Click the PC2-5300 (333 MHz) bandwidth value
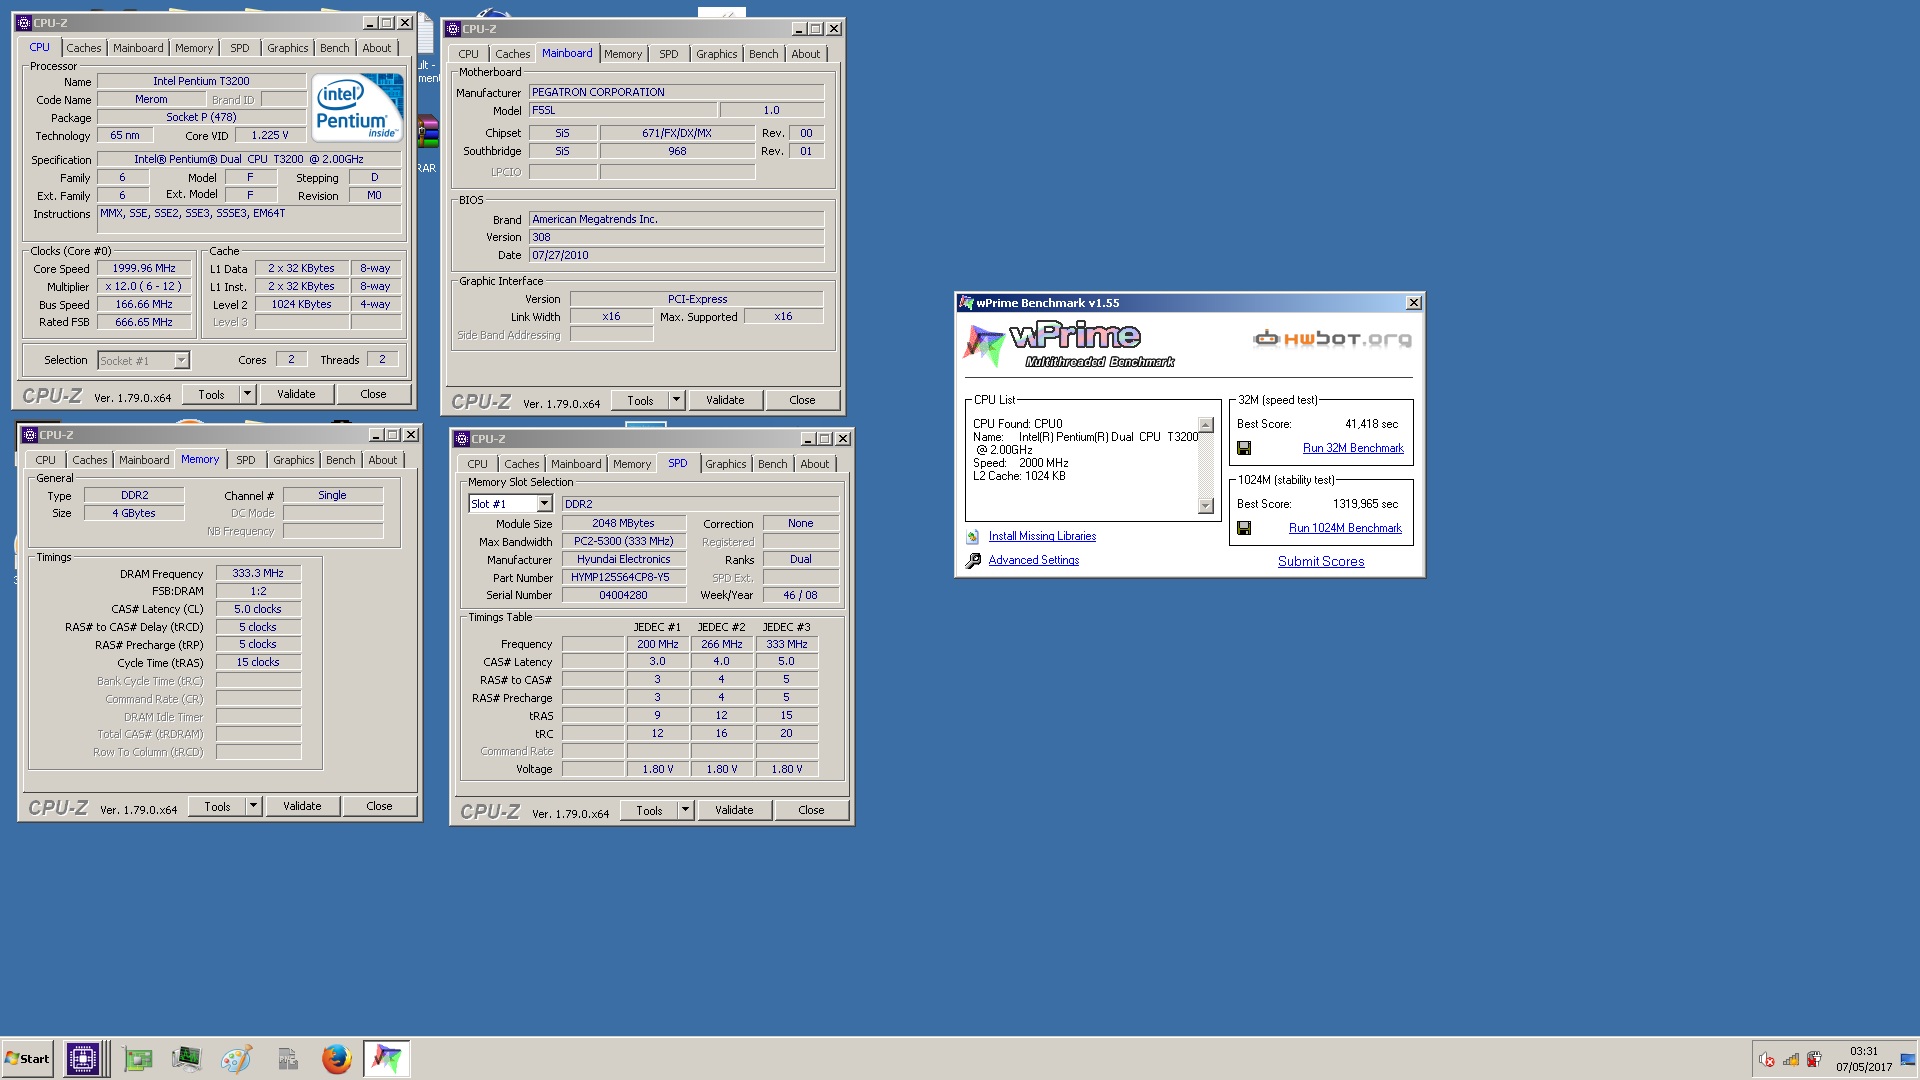Image resolution: width=1920 pixels, height=1080 pixels. tap(623, 541)
